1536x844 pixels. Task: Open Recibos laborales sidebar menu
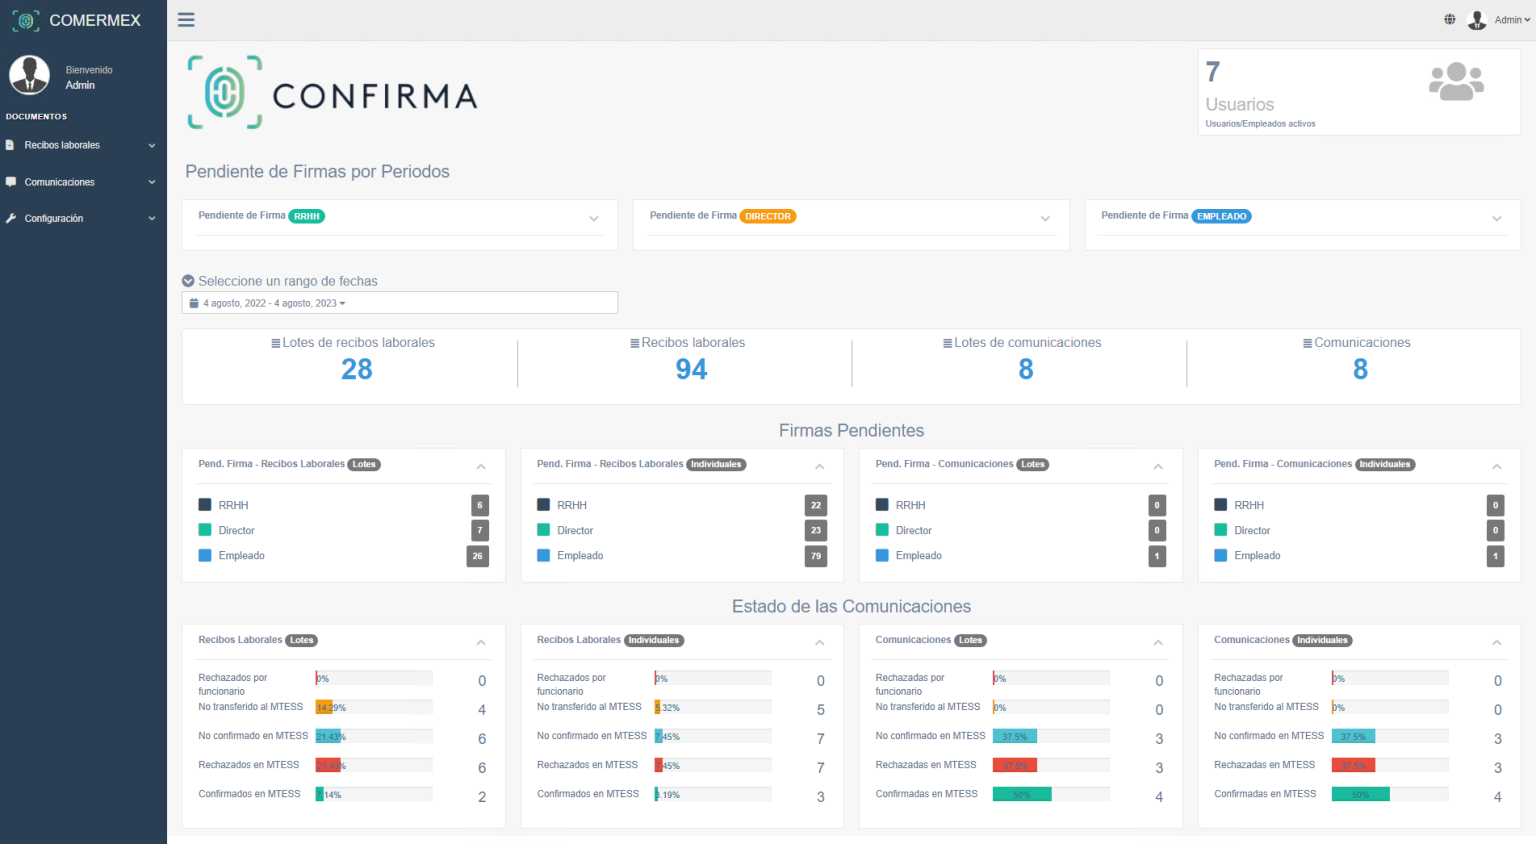coord(82,145)
